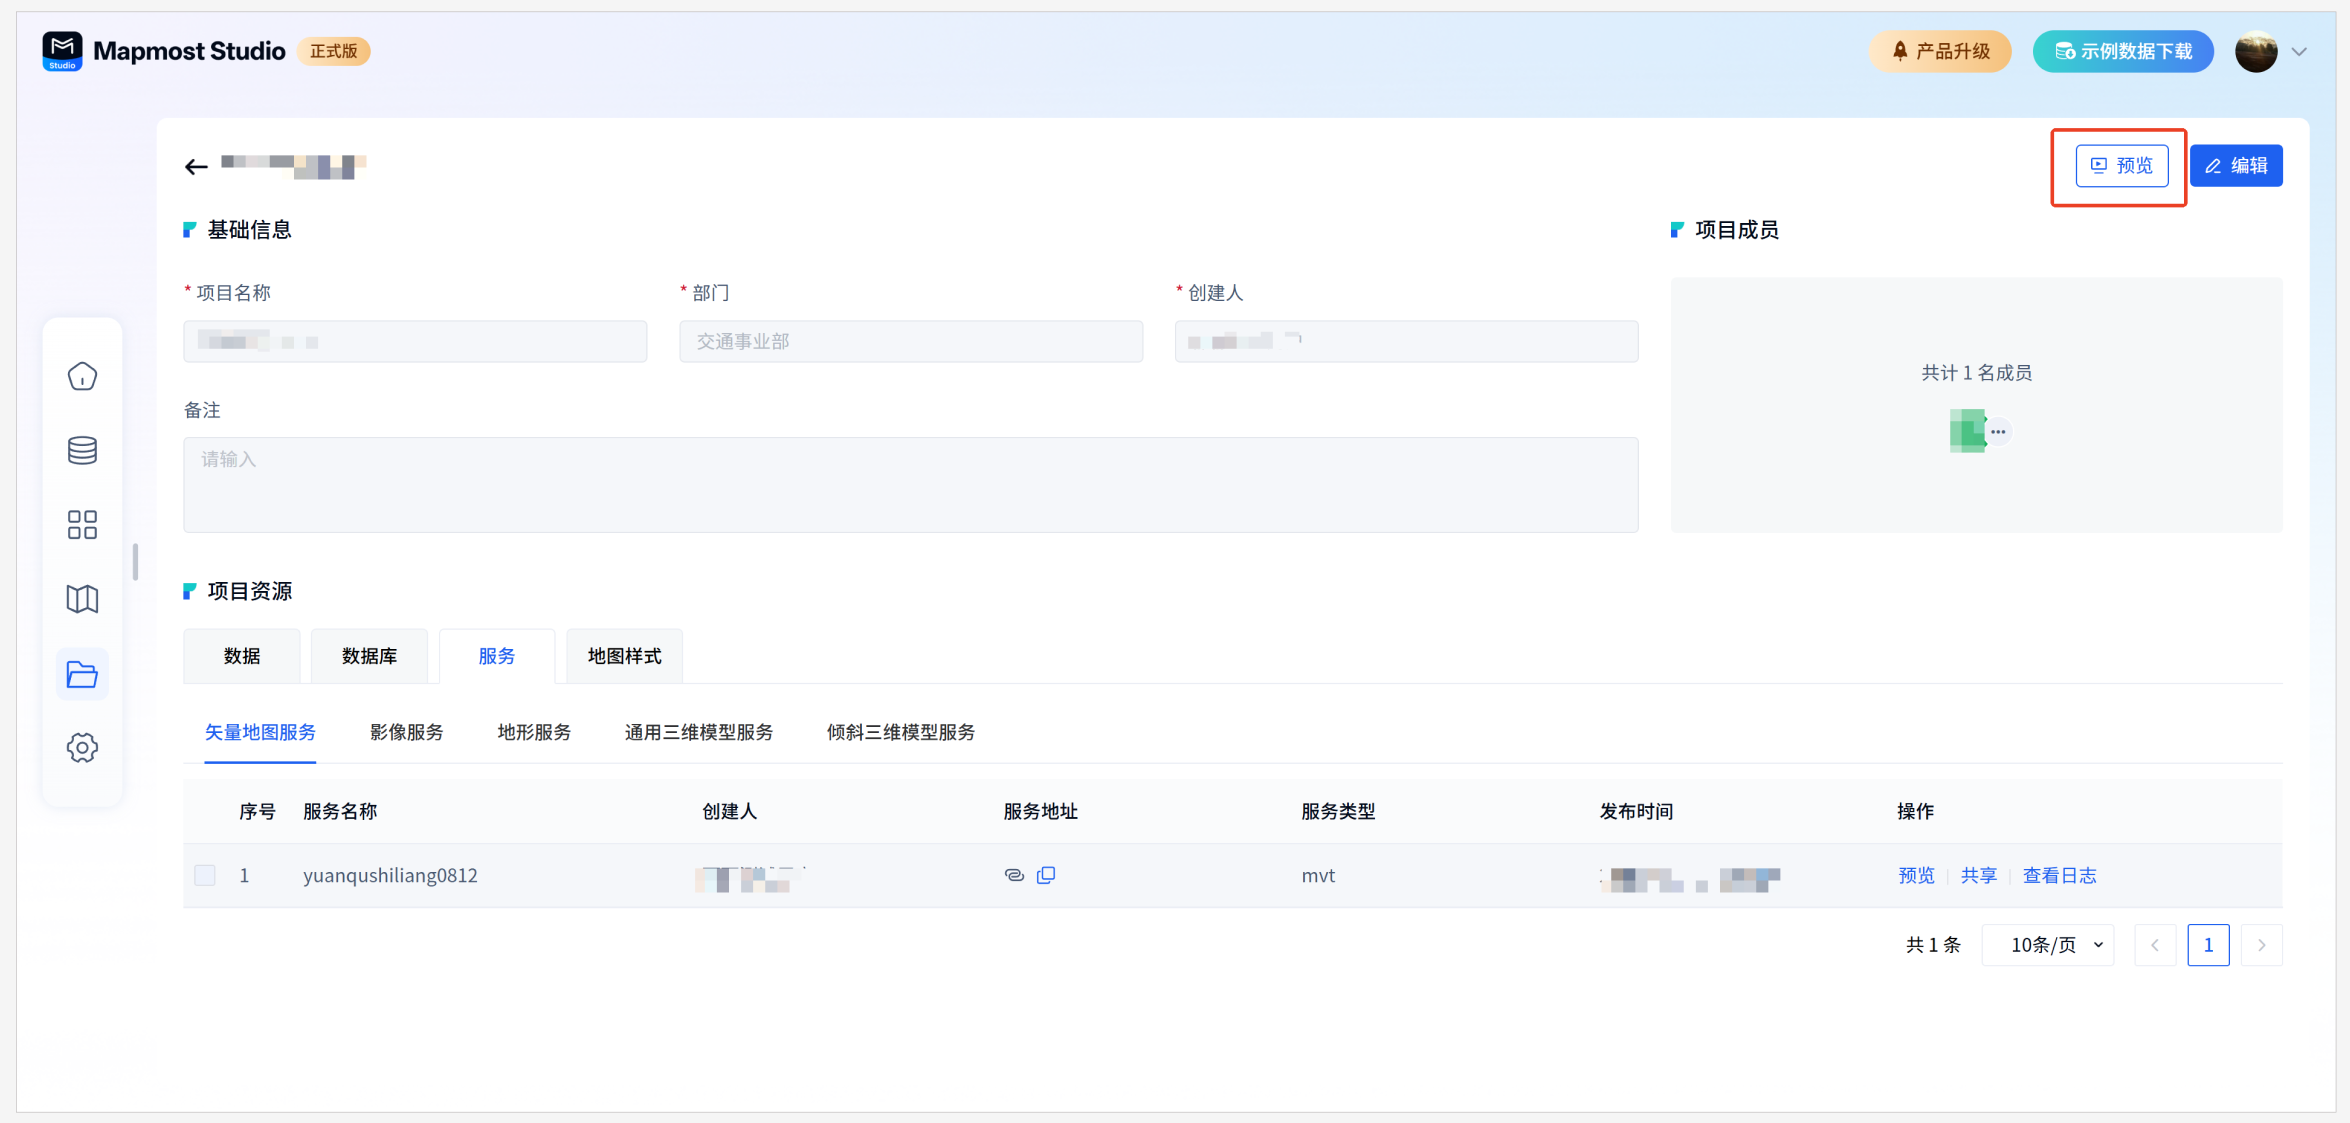
Task: Select the folder projects sidebar icon
Action: click(82, 674)
